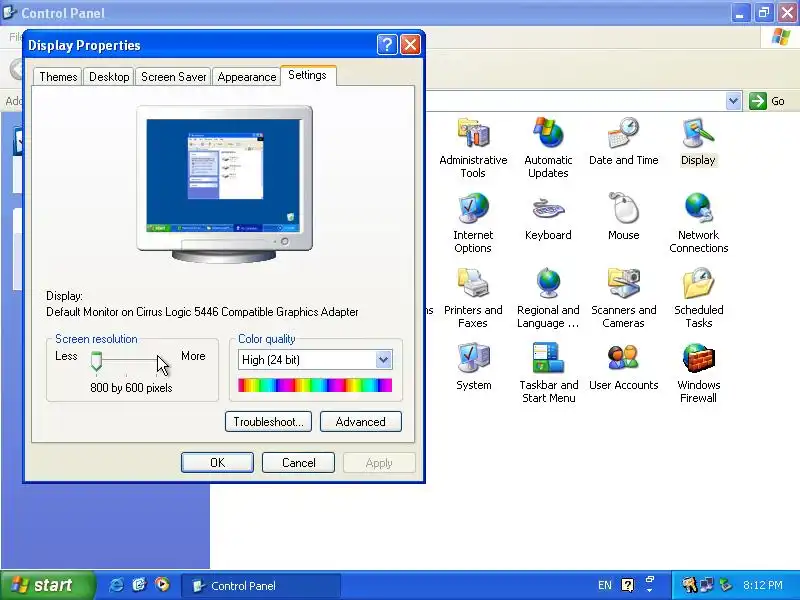Open Date and Time icon

(623, 133)
